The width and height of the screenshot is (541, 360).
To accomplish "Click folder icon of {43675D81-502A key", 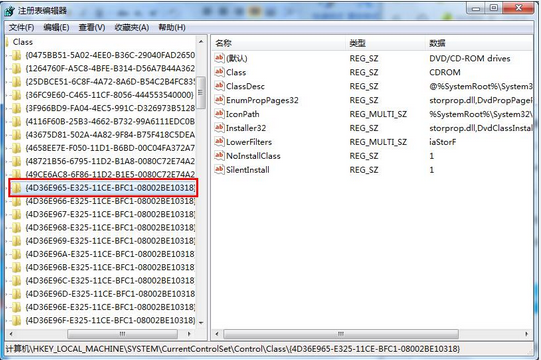I will click(x=16, y=135).
